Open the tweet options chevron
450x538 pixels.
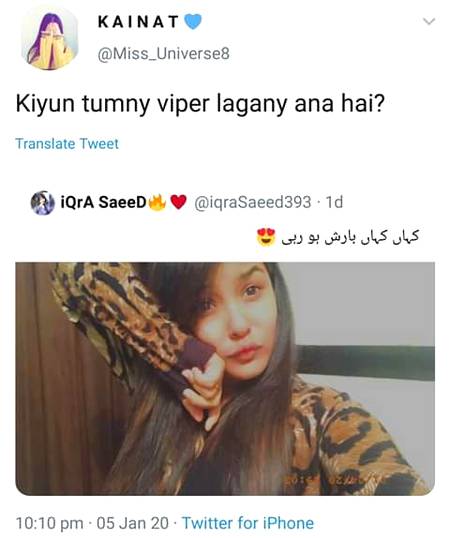[429, 22]
